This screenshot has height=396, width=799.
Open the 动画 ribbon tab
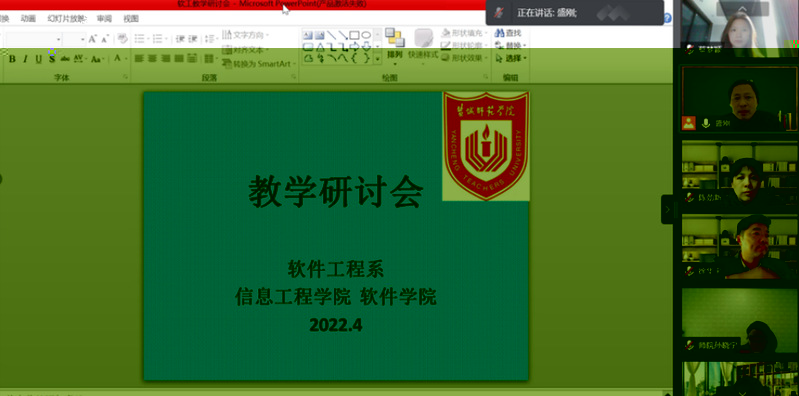28,19
